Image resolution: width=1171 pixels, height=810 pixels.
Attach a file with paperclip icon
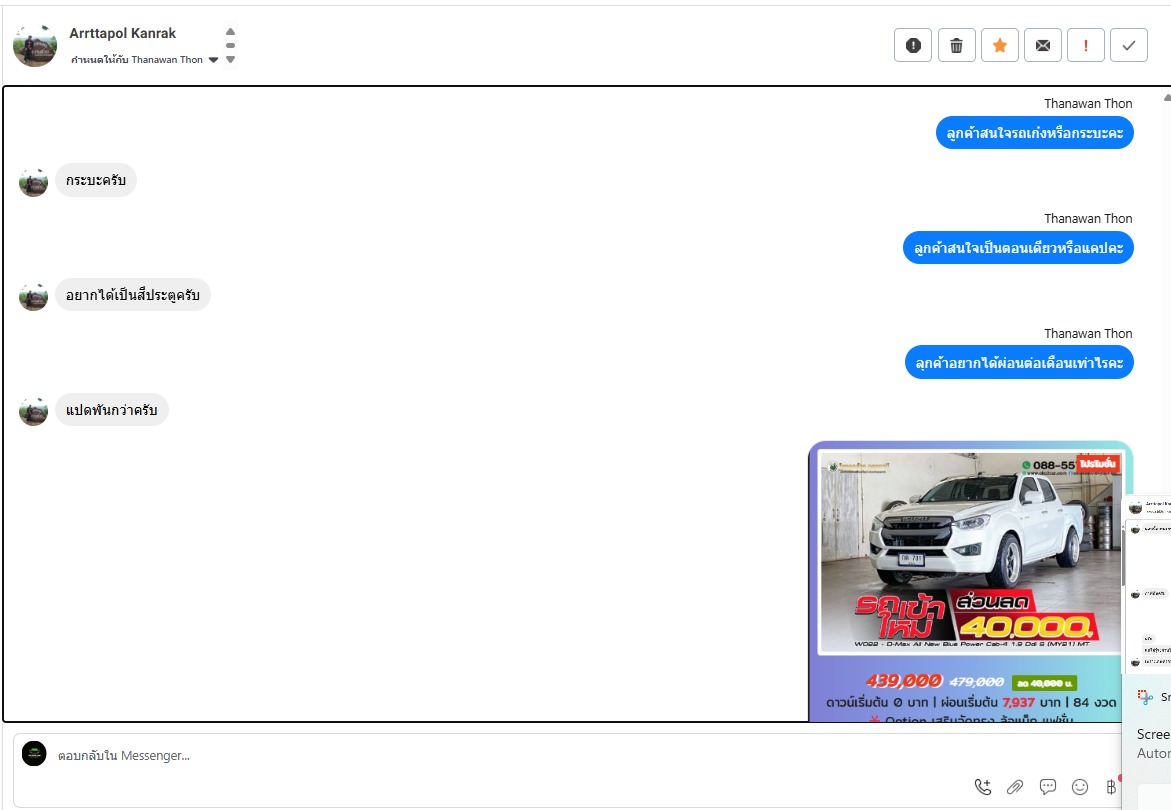pos(1014,786)
